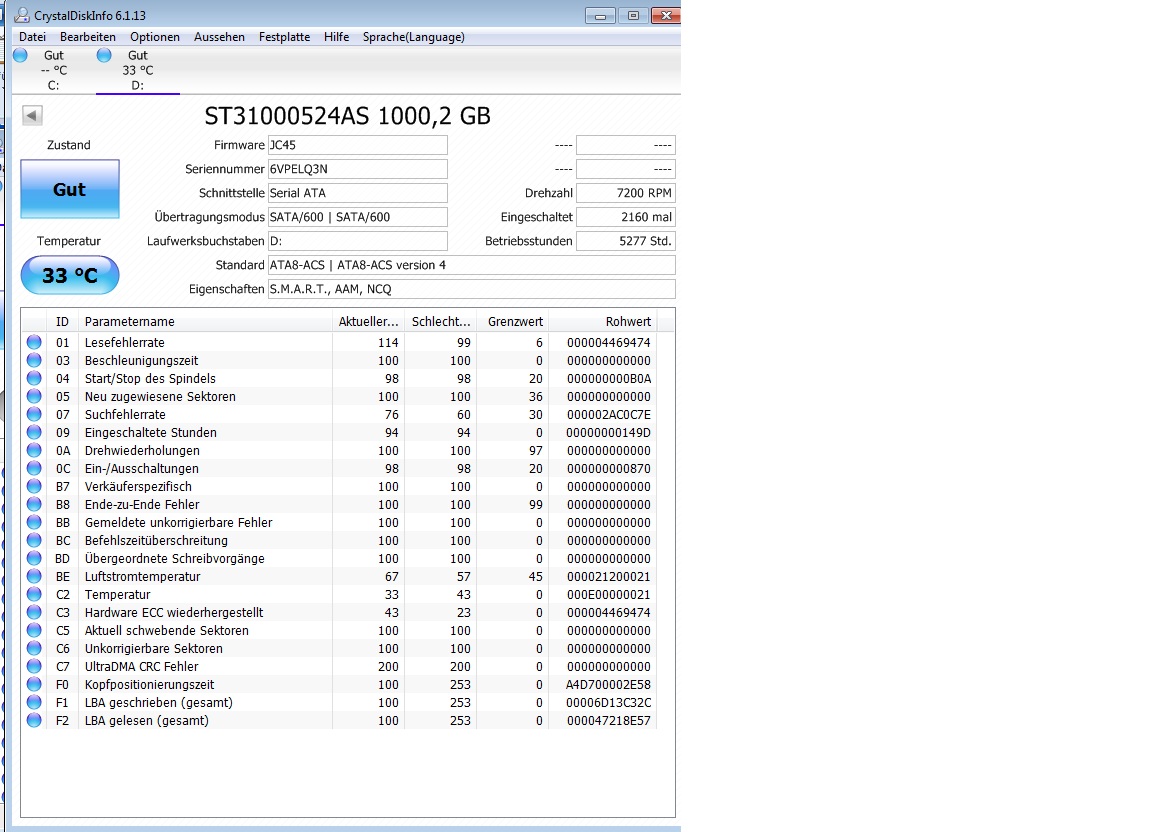
Task: Click status icon for Ein-/Ausschaltungen row
Action: point(34,468)
